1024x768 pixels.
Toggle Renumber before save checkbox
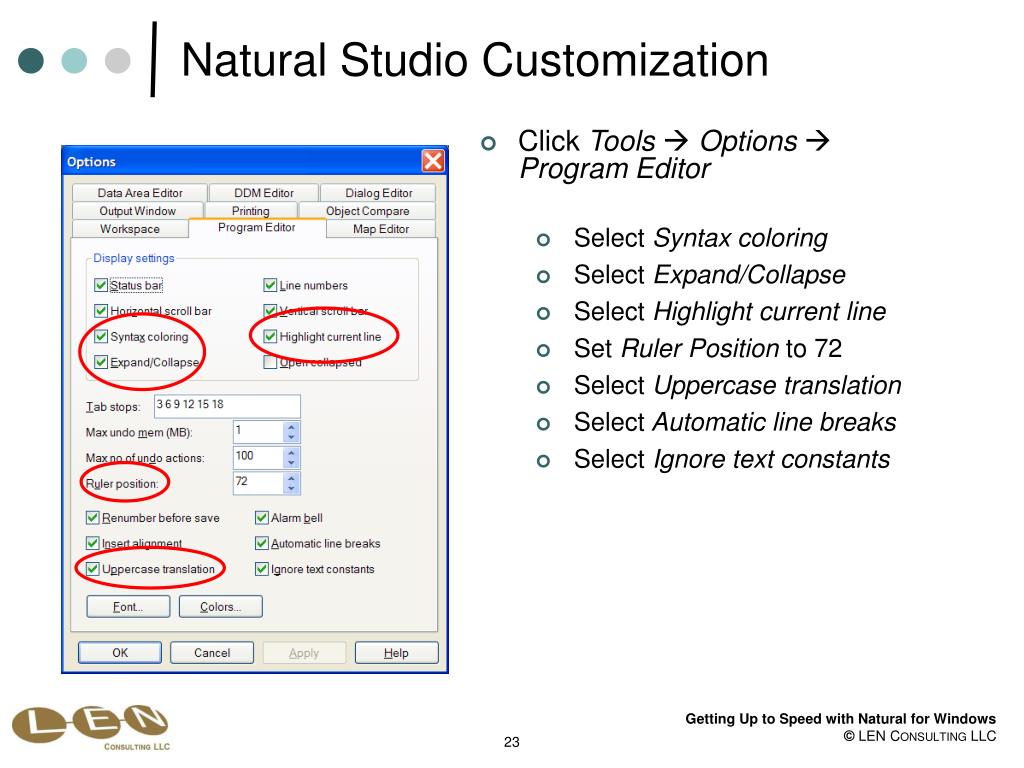pyautogui.click(x=92, y=518)
